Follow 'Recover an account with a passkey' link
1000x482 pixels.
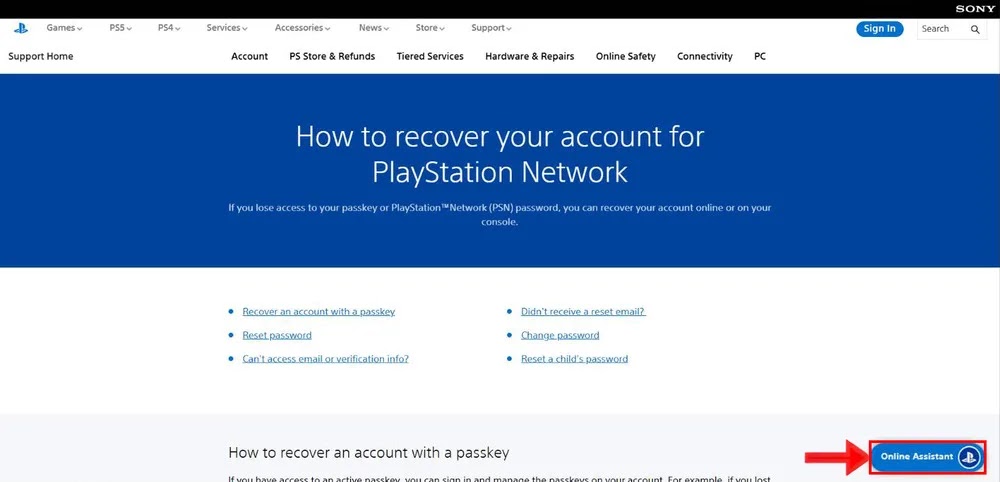click(318, 312)
